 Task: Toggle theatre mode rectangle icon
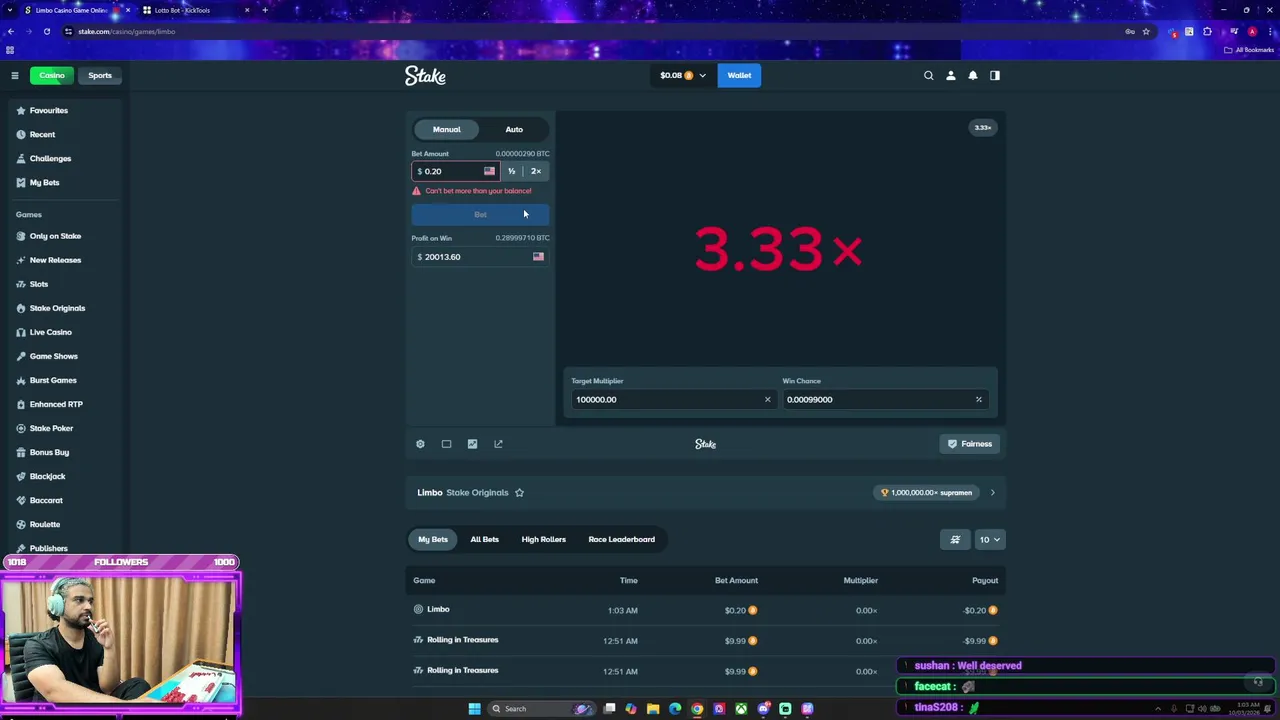click(x=446, y=444)
